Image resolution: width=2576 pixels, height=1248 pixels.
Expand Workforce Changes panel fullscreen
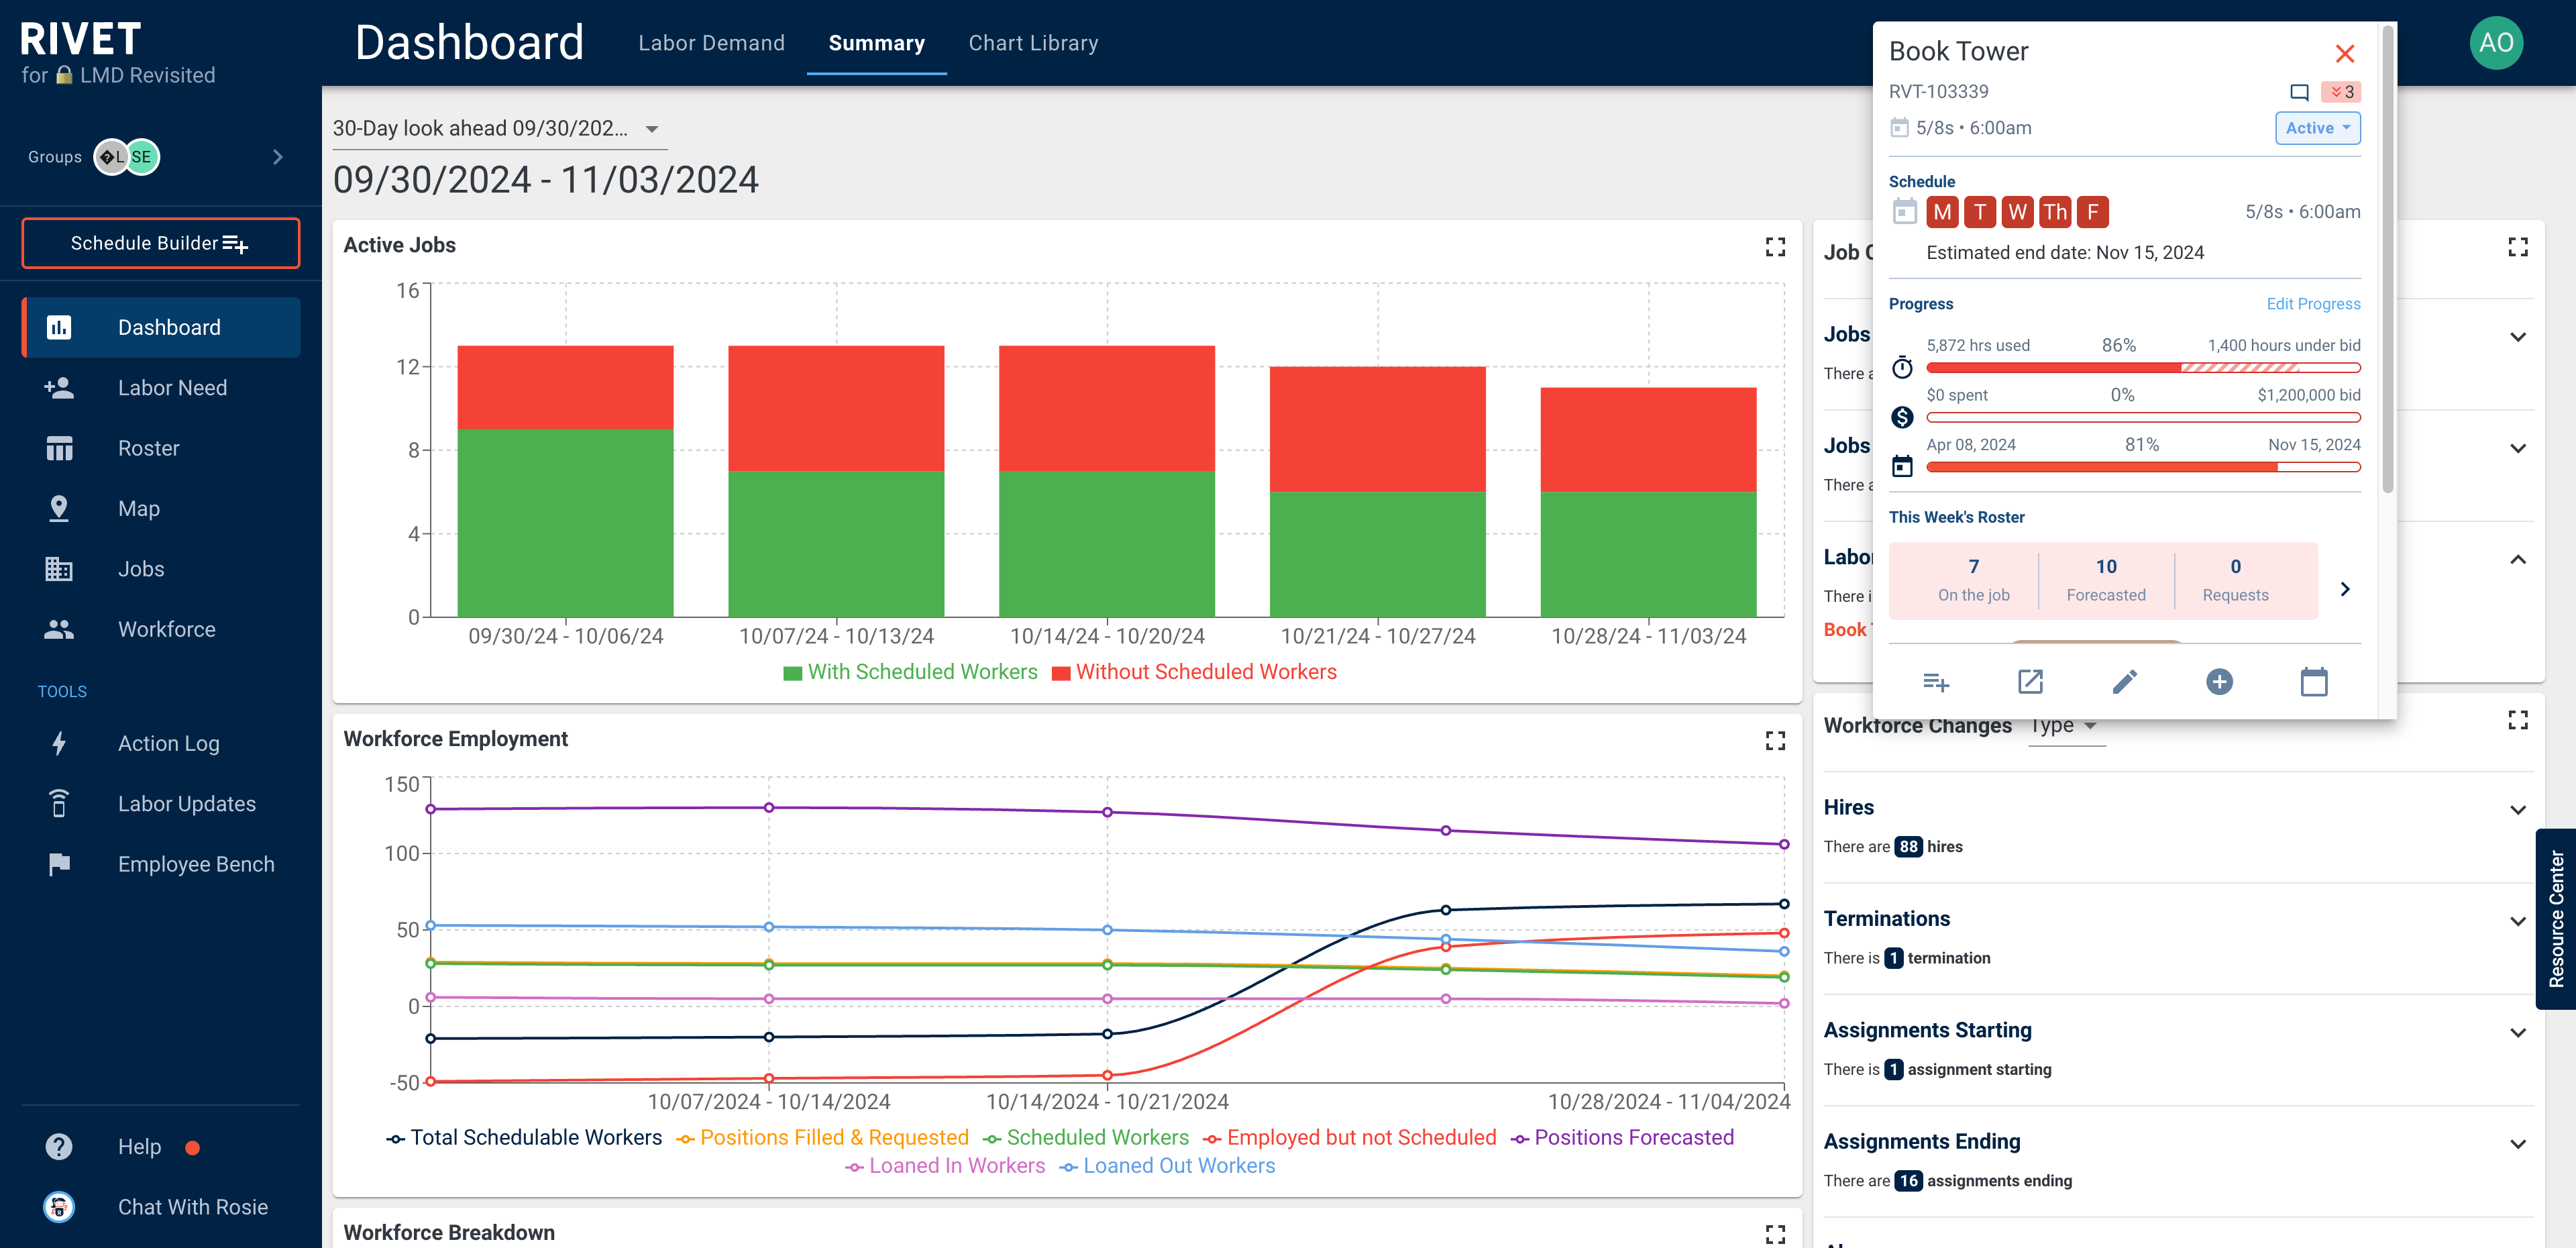tap(2517, 720)
